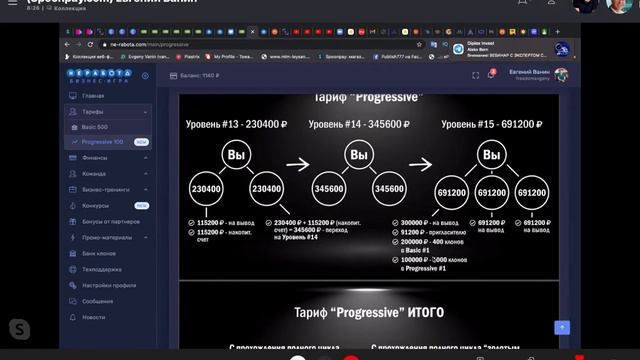Image resolution: width=640 pixels, height=360 pixels.
Task: Click the Skype S icon
Action: click(19, 329)
